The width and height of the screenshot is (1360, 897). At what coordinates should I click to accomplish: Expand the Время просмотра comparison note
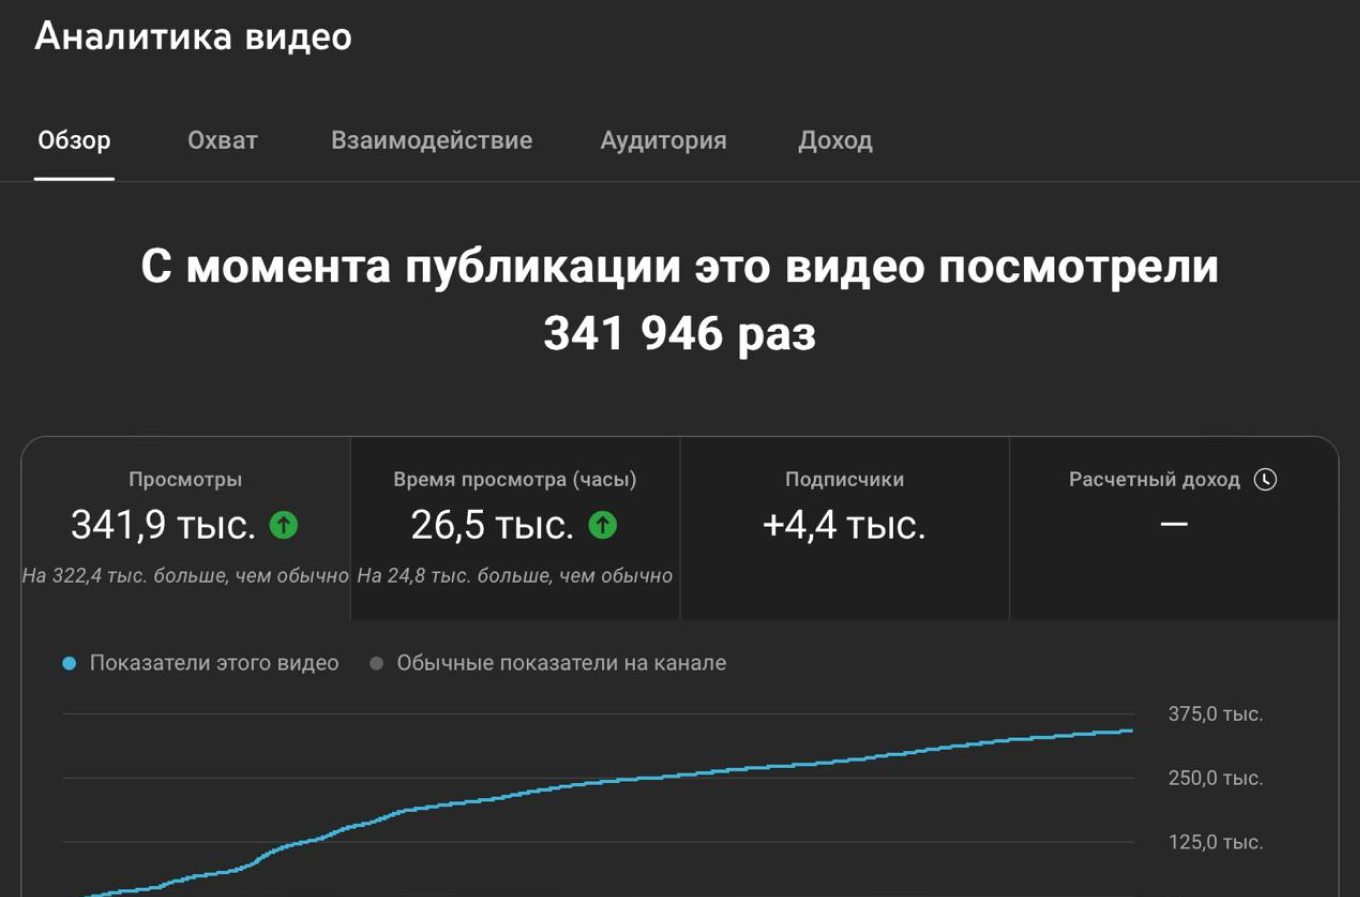click(x=512, y=576)
